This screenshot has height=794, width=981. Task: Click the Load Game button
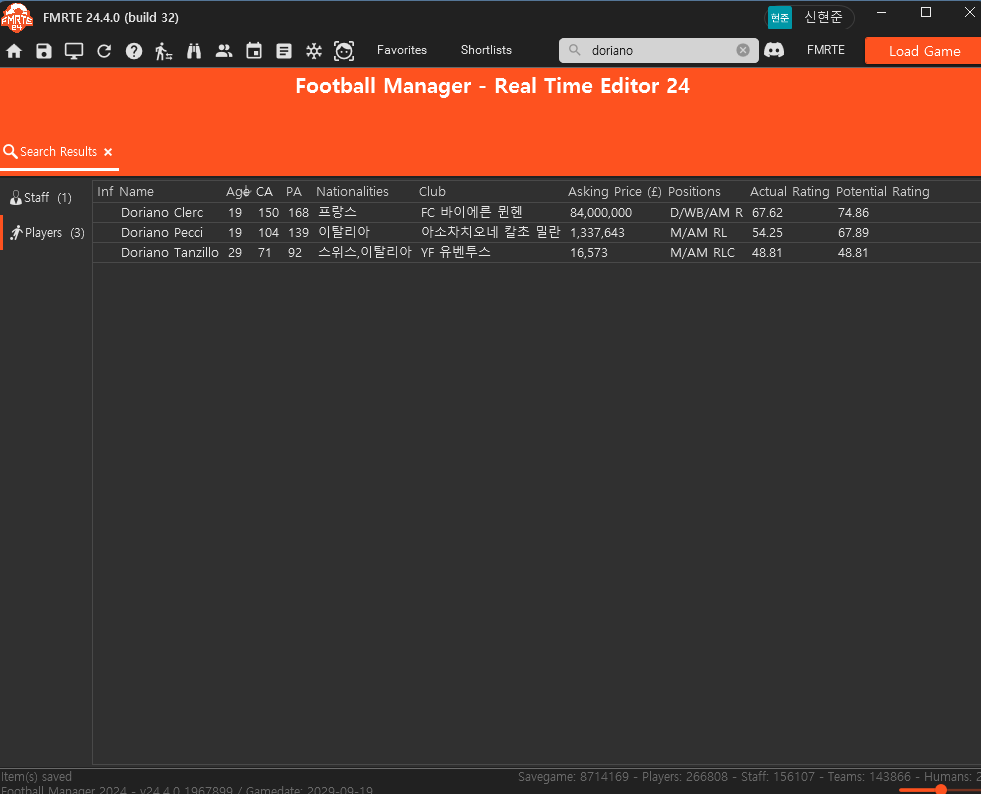click(x=924, y=51)
